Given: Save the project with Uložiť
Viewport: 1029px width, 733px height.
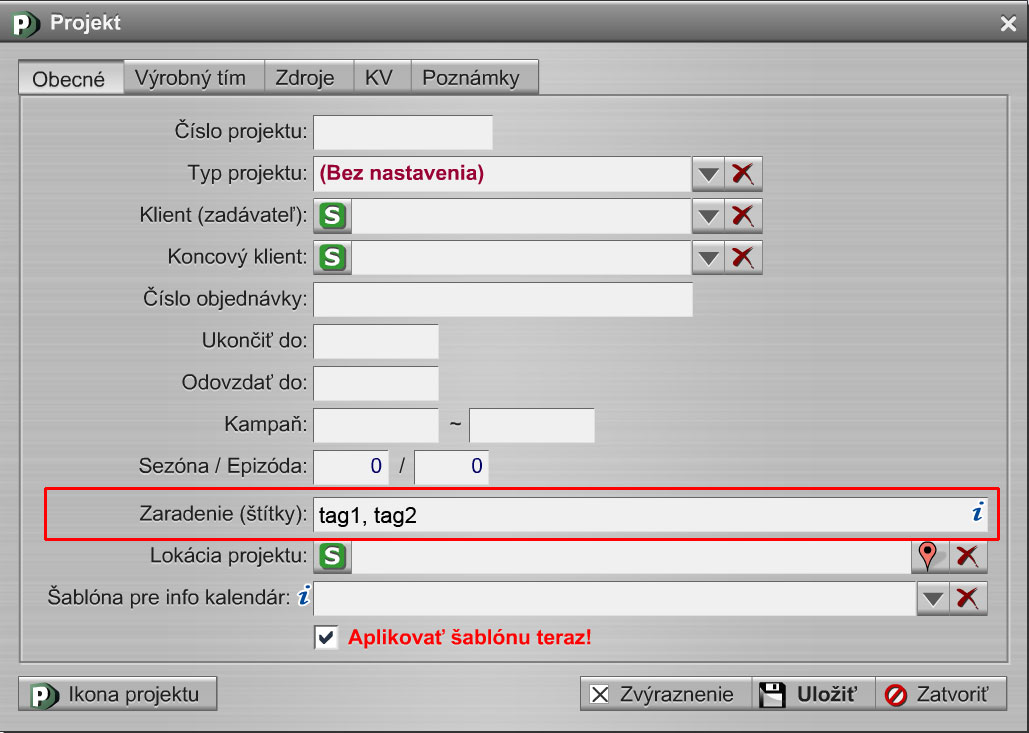Looking at the screenshot, I should (813, 693).
